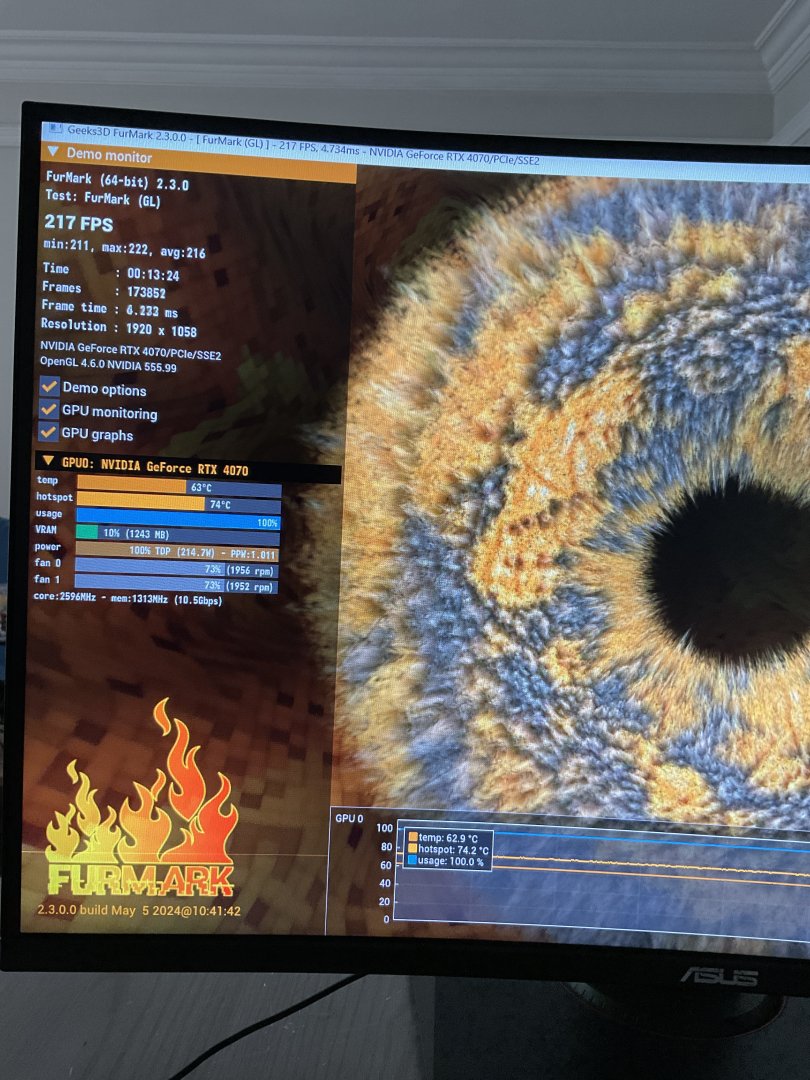Screen dimensions: 810x1080
Task: Uncheck the Demo options checkbox
Action: 49,386
